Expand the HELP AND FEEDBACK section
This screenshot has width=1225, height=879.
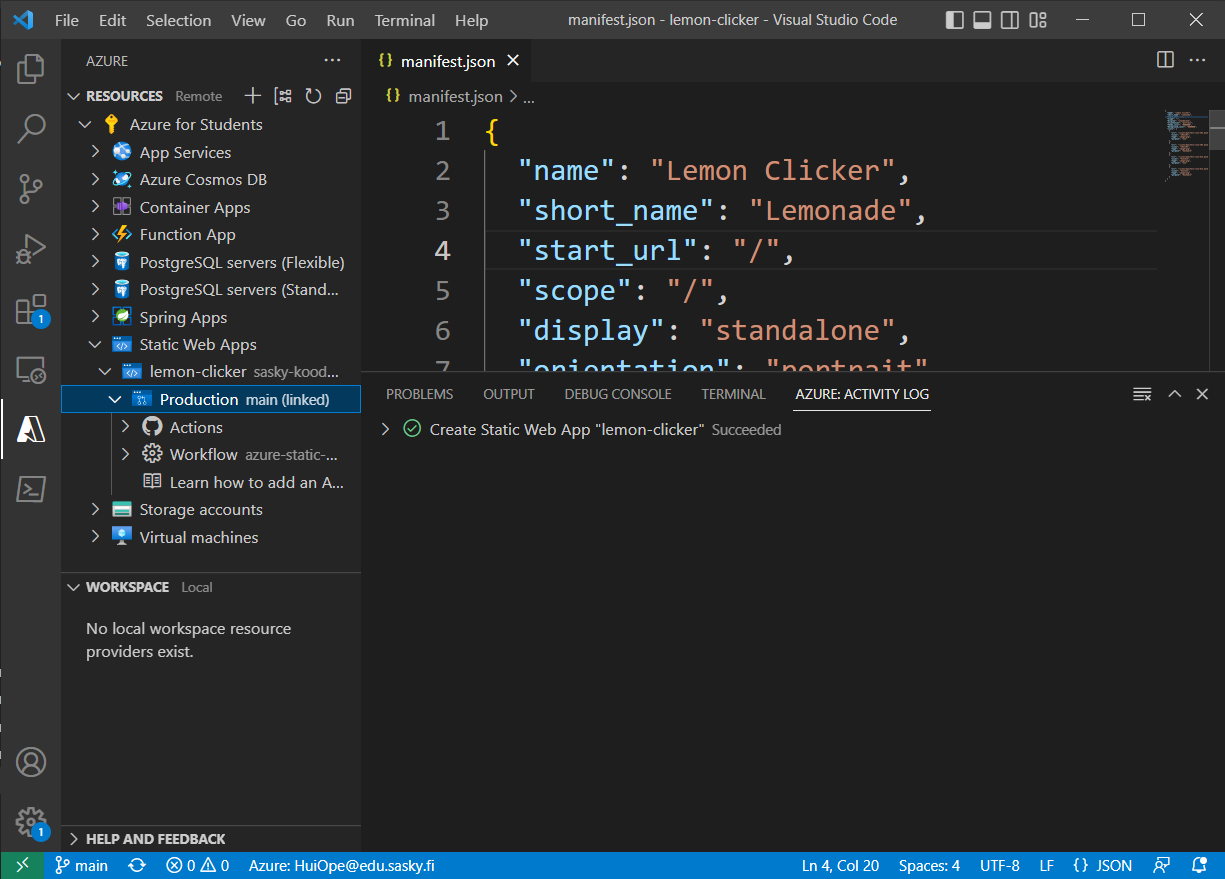click(x=211, y=839)
